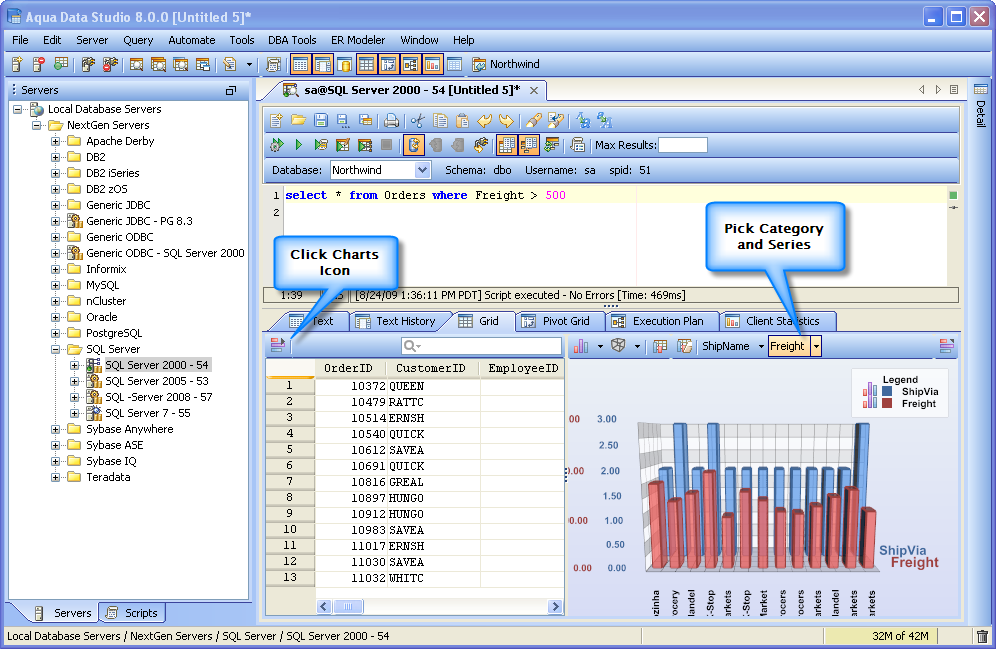
Task: Click the gray Stop execution icon
Action: 386,145
